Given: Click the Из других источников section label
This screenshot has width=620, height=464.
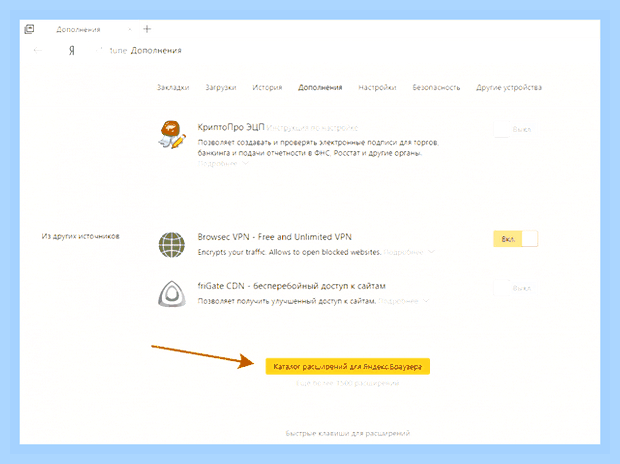Looking at the screenshot, I should (x=80, y=236).
